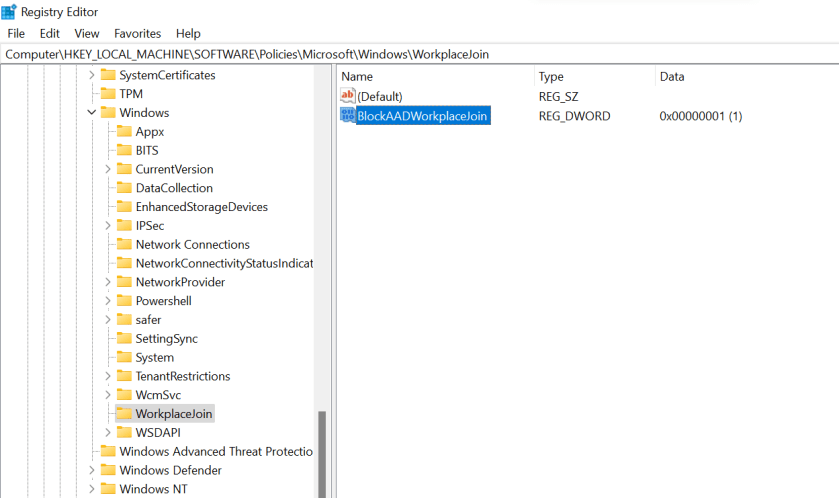This screenshot has height=498, width=839.
Task: Click the TPM folder icon
Action: click(108, 94)
